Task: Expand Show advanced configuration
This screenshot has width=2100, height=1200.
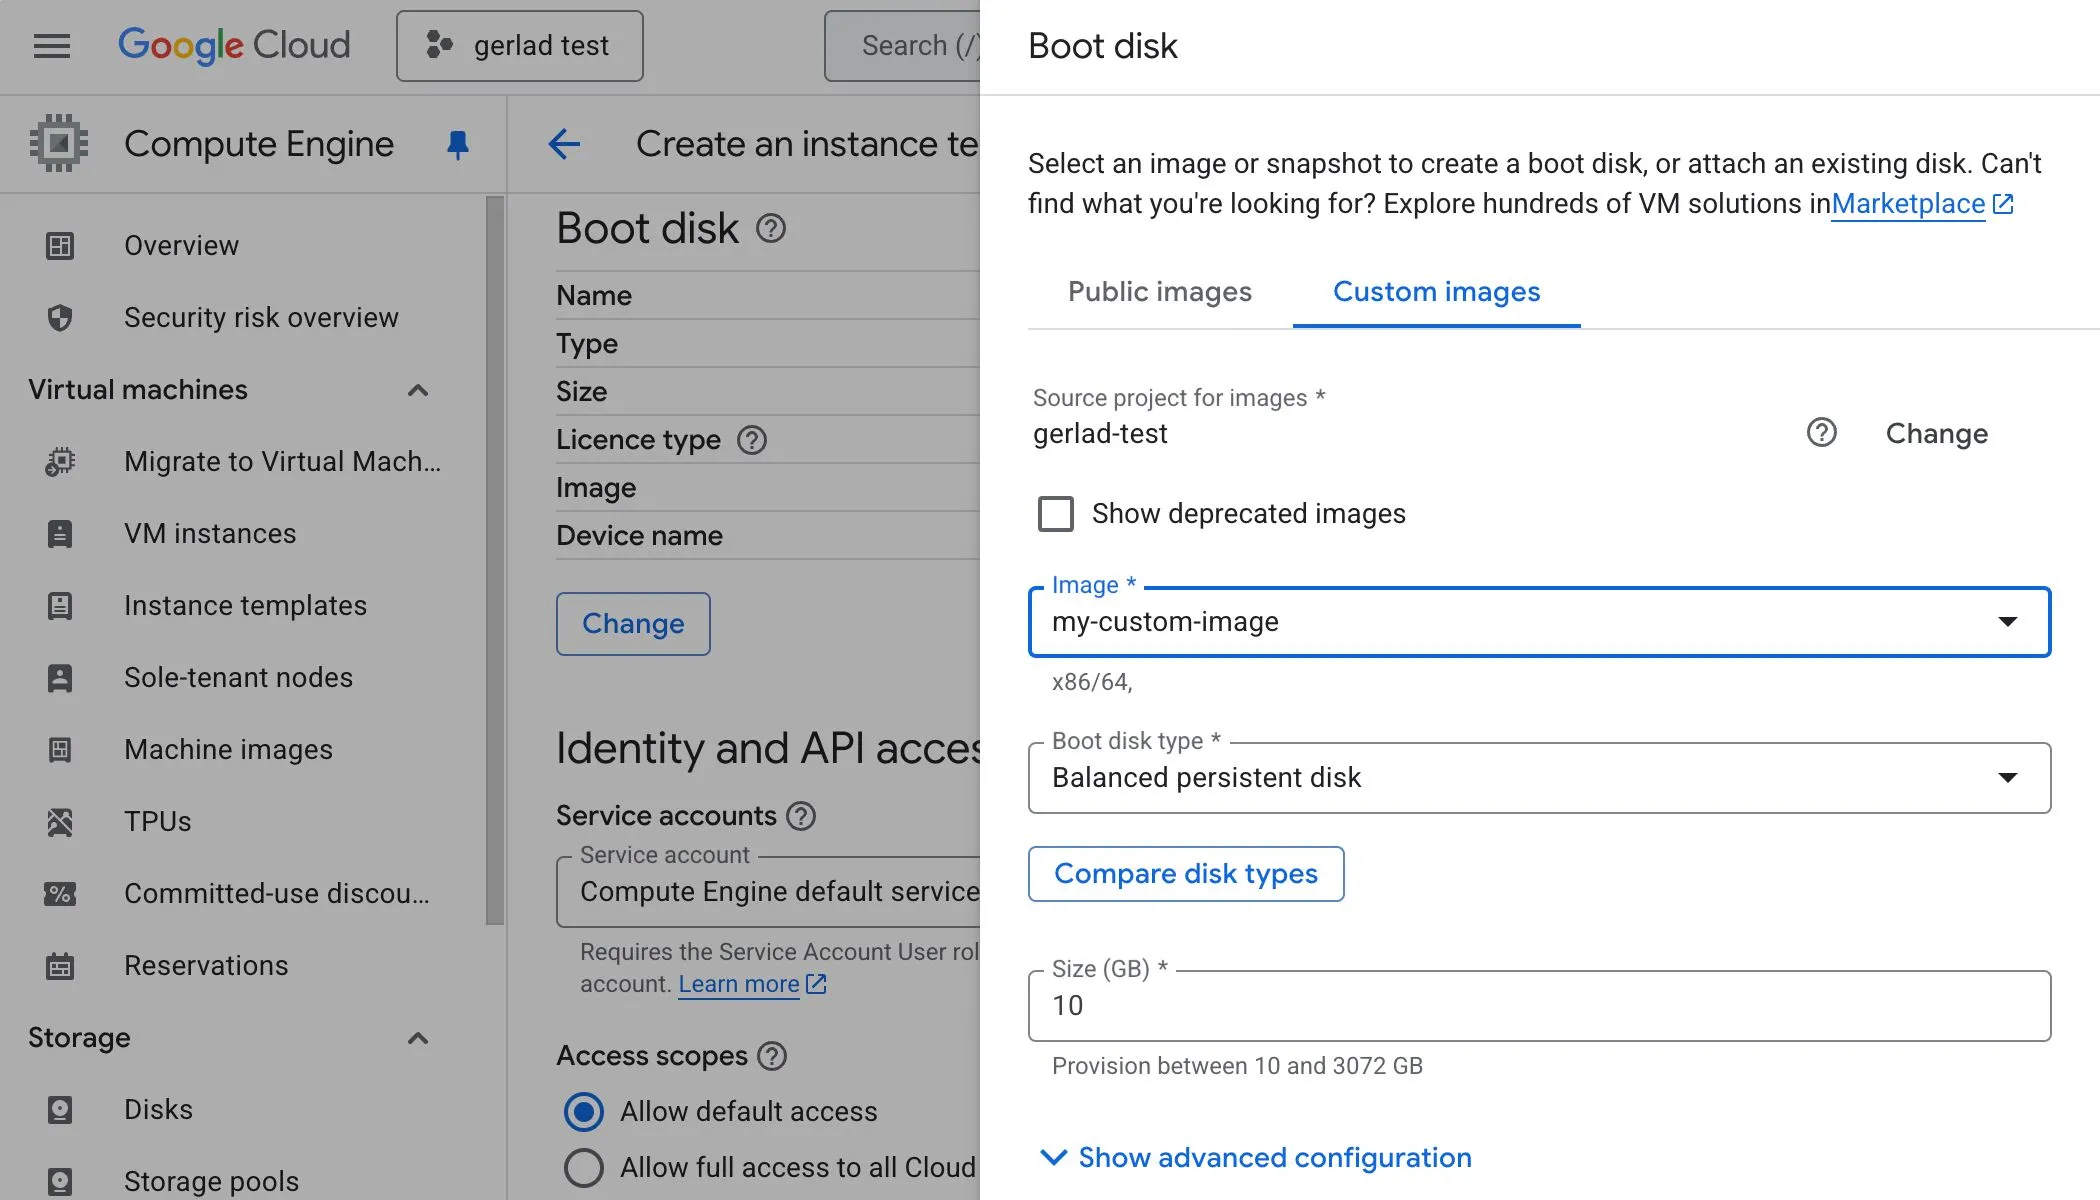Action: click(x=1256, y=1158)
